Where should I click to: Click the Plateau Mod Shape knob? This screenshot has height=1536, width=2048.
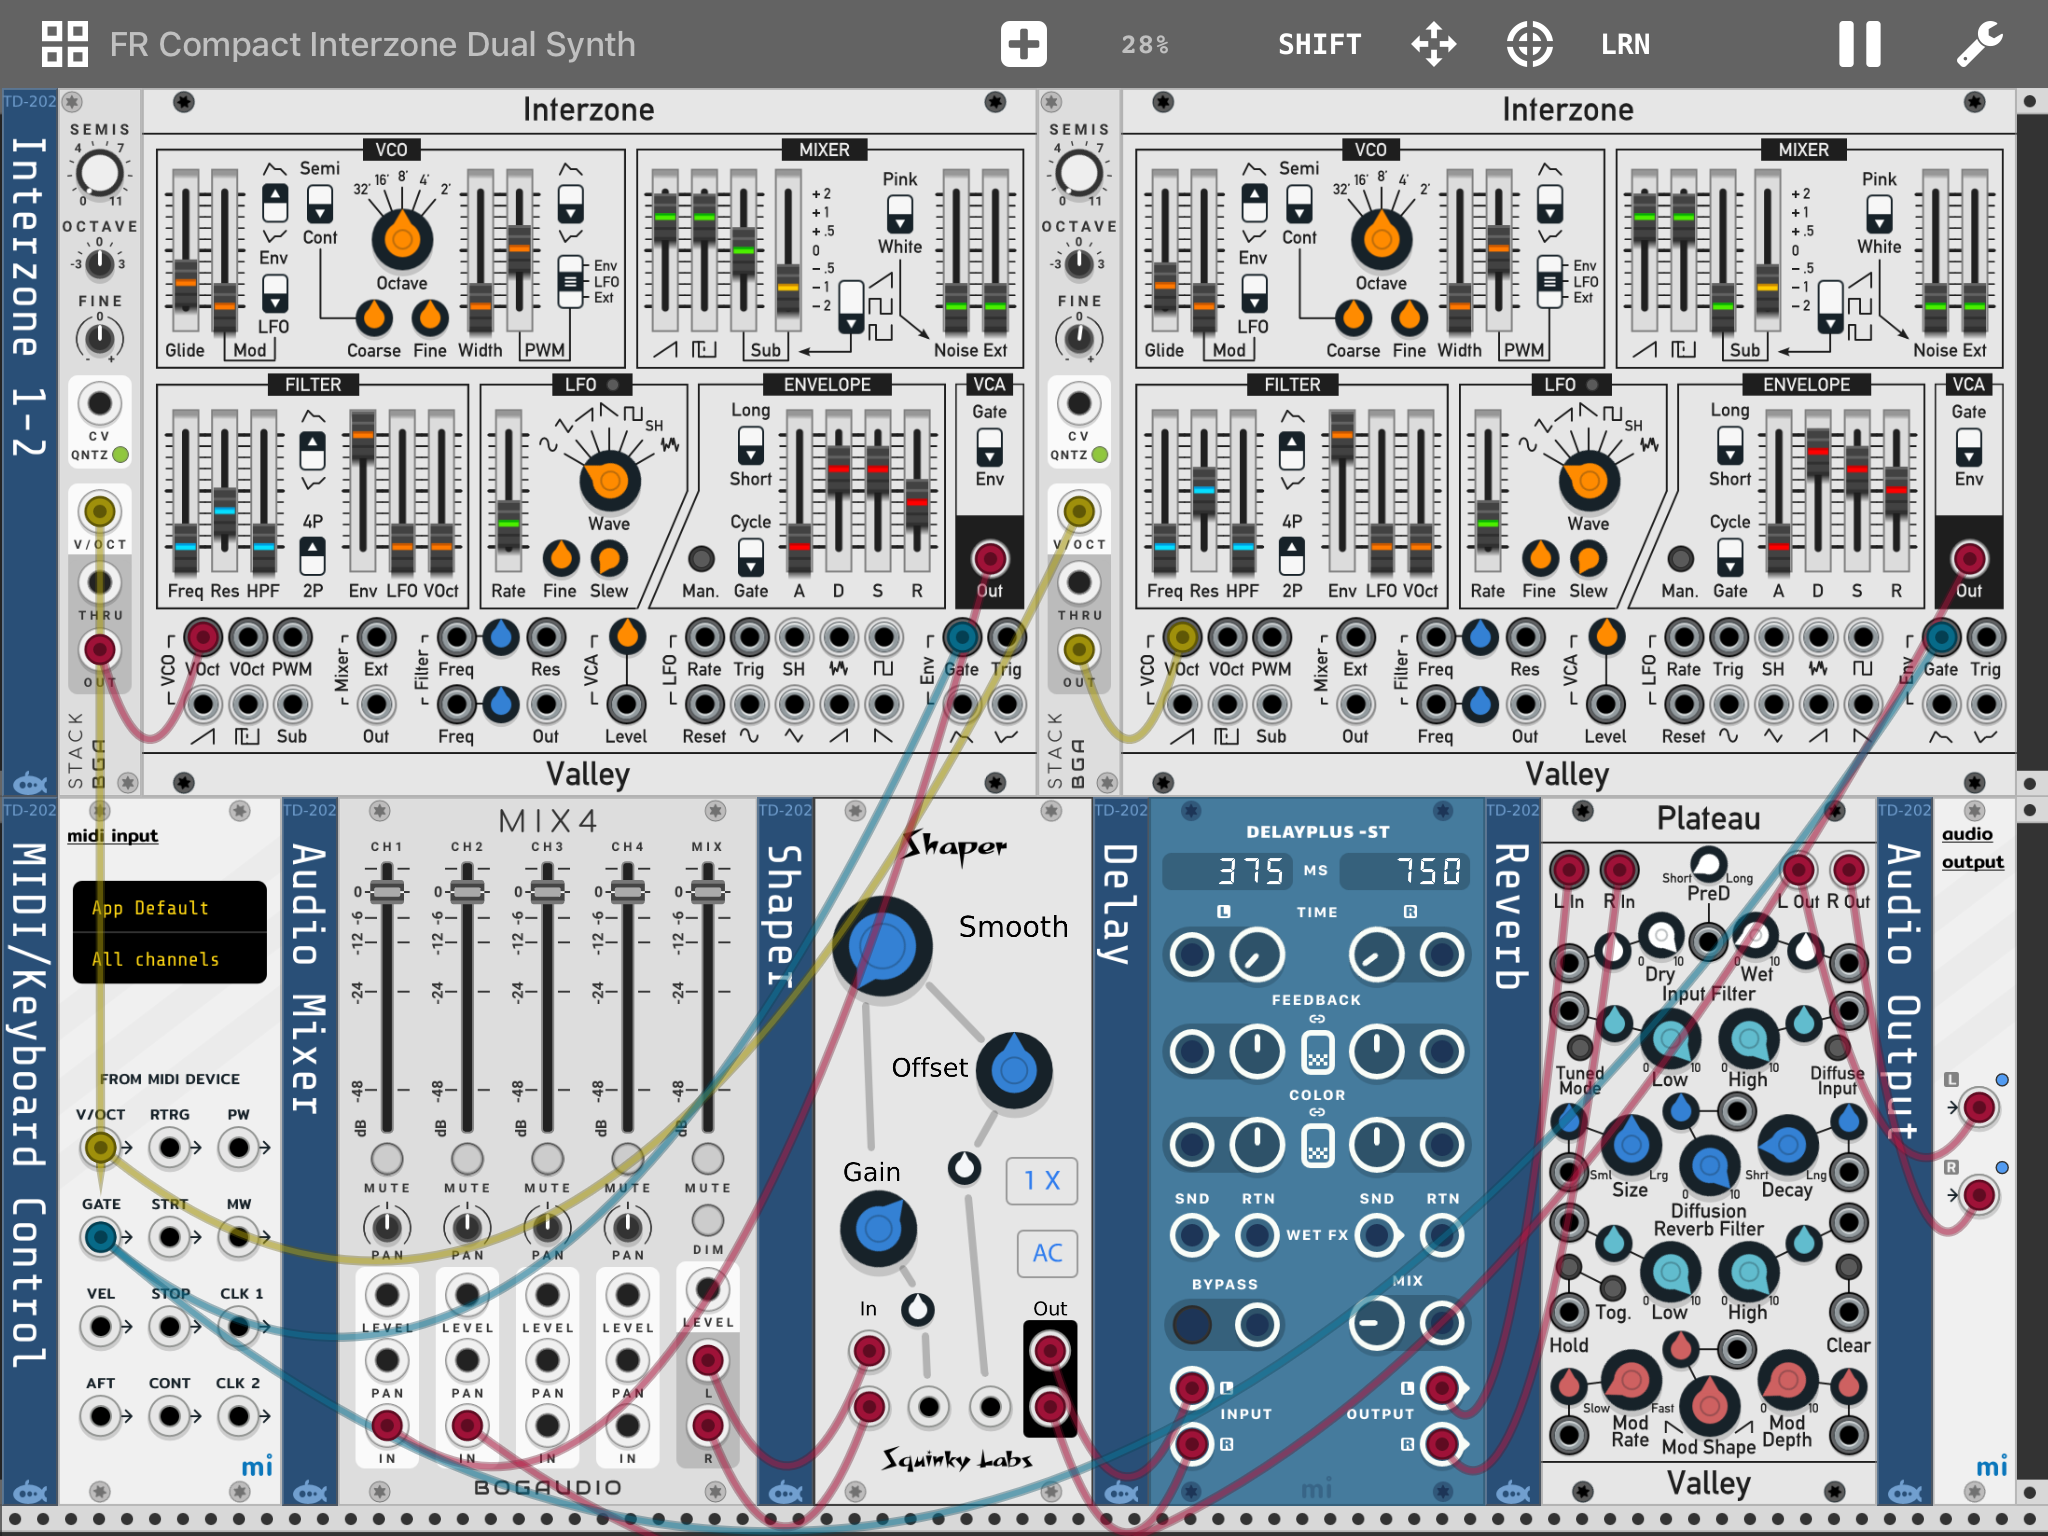click(1709, 1404)
